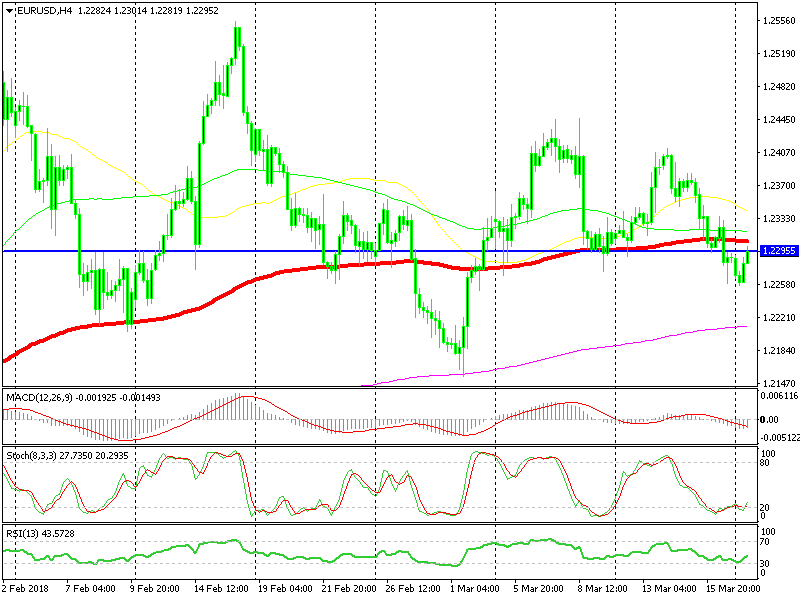Click the 1.22580 price axis label

tap(779, 285)
